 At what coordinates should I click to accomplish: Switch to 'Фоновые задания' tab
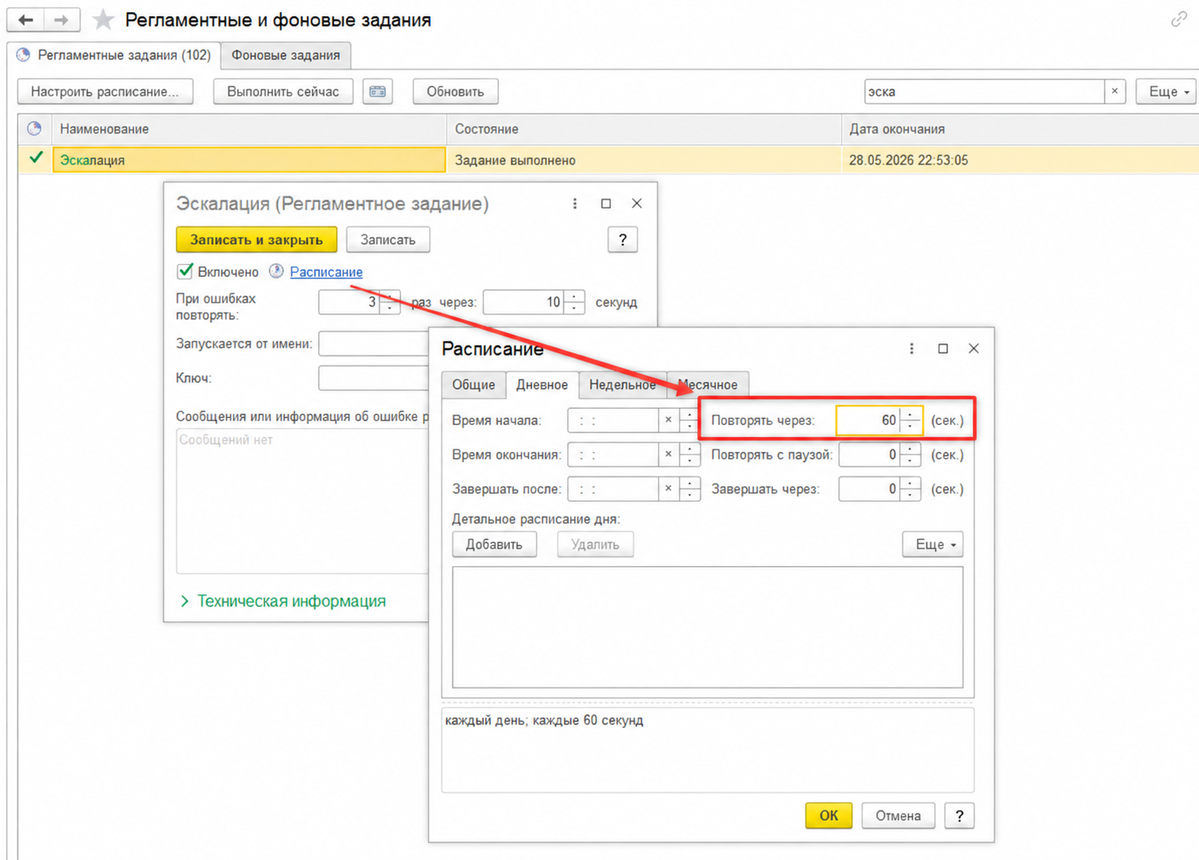286,55
